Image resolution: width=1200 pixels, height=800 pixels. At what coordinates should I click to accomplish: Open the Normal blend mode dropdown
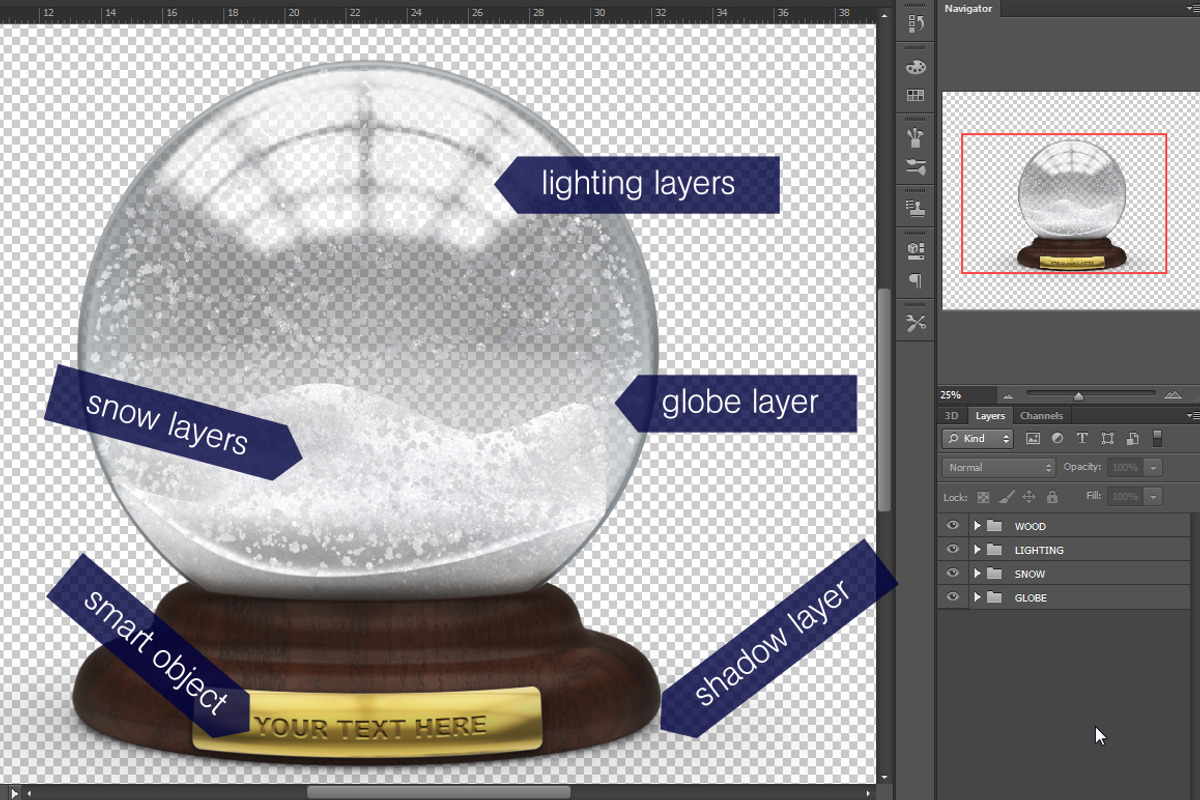(999, 467)
